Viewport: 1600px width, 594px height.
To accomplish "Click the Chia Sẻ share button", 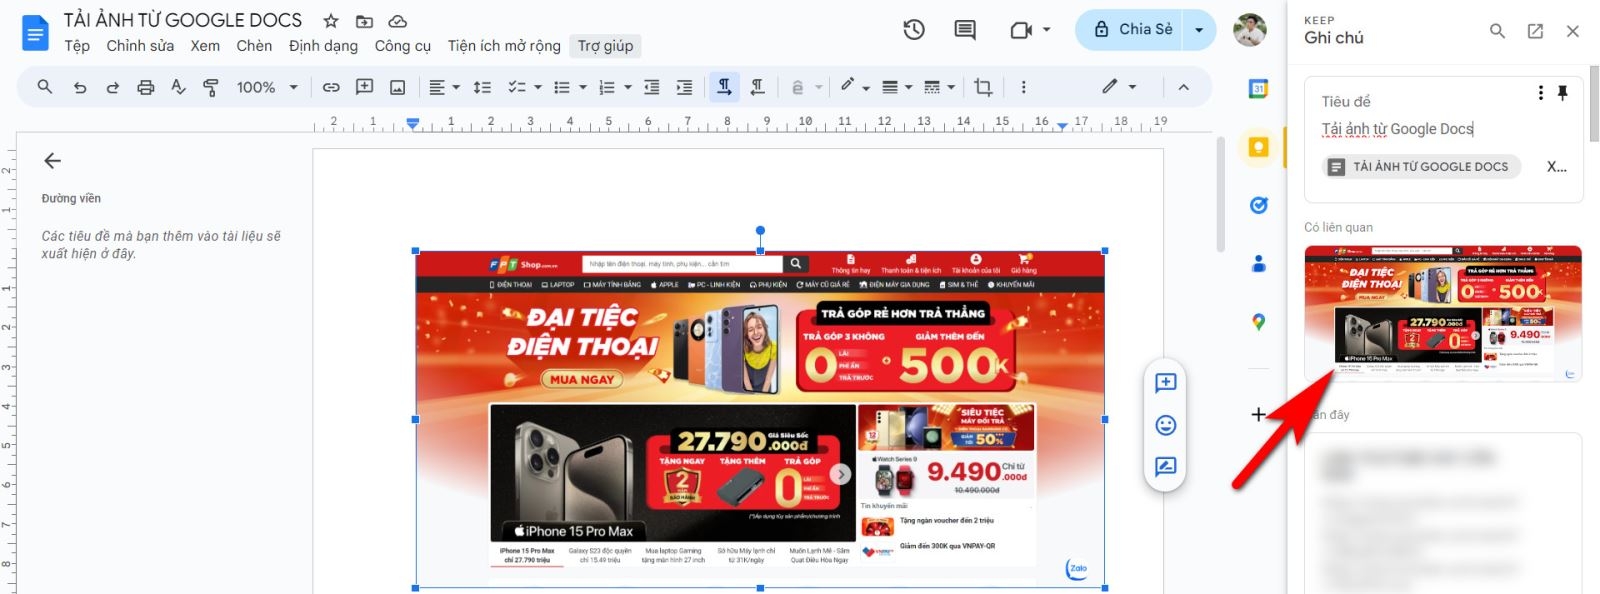I will pos(1132,30).
